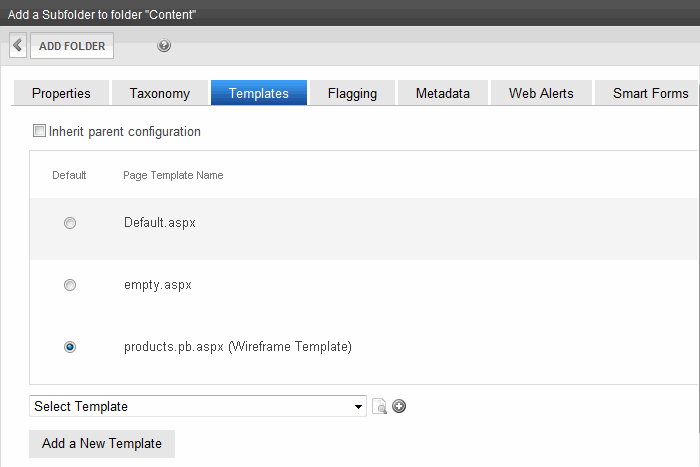700x467 pixels.
Task: Click the Templates tab
Action: [x=259, y=93]
